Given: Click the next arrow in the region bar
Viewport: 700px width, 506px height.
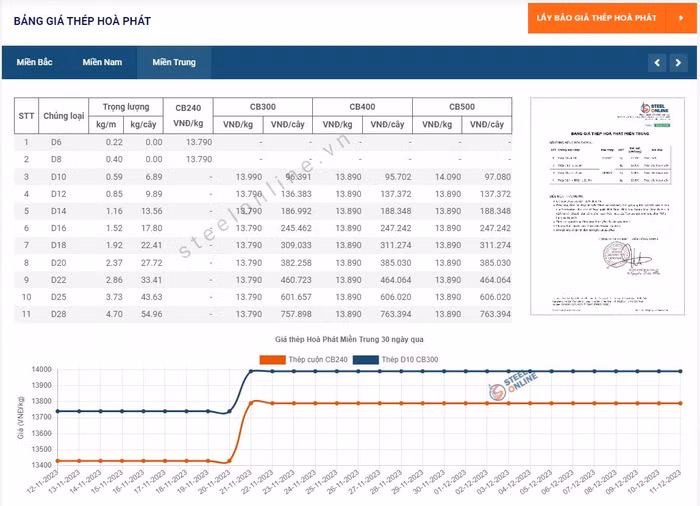Looking at the screenshot, I should (679, 63).
